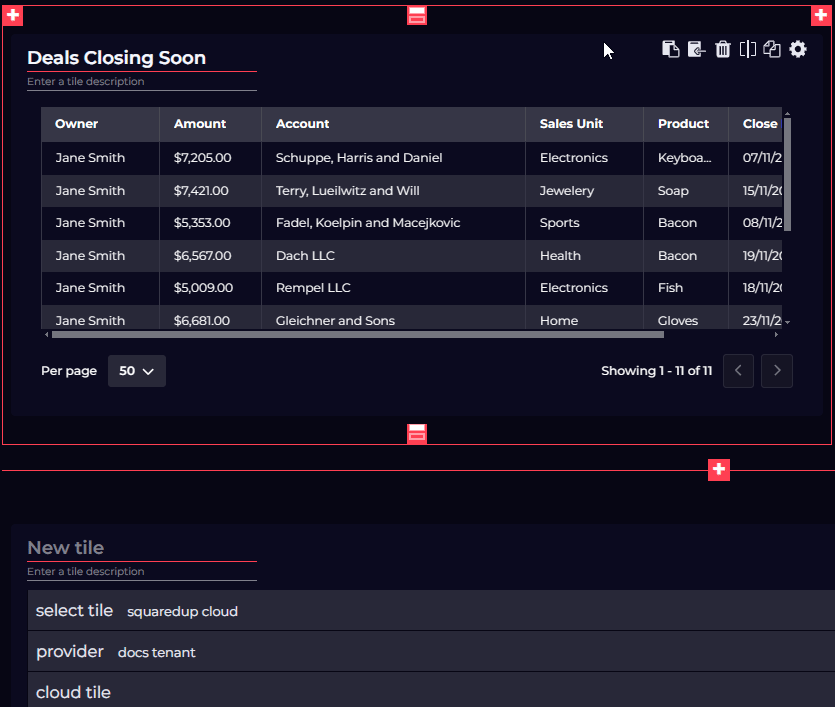Click the 'Schuppe, Harris and Daniel' account cell

point(394,158)
